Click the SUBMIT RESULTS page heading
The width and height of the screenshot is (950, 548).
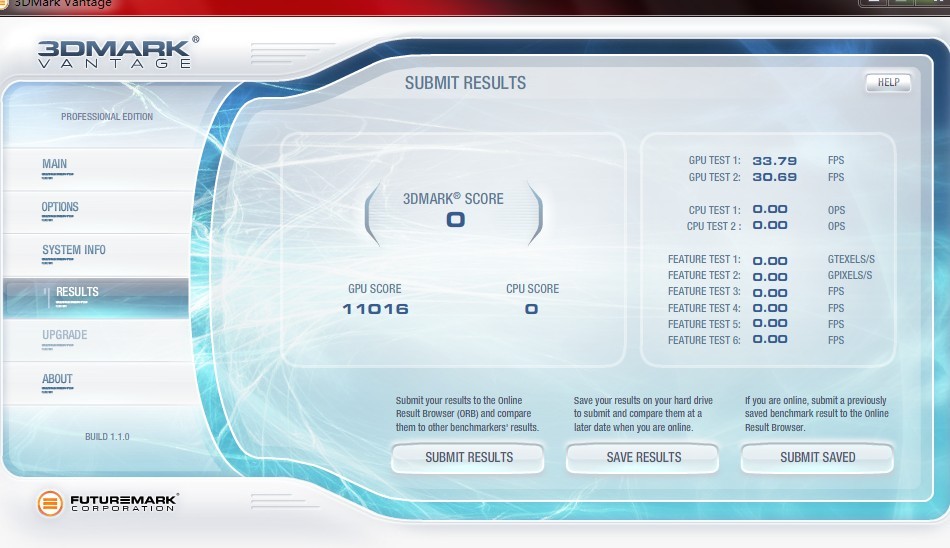point(465,83)
